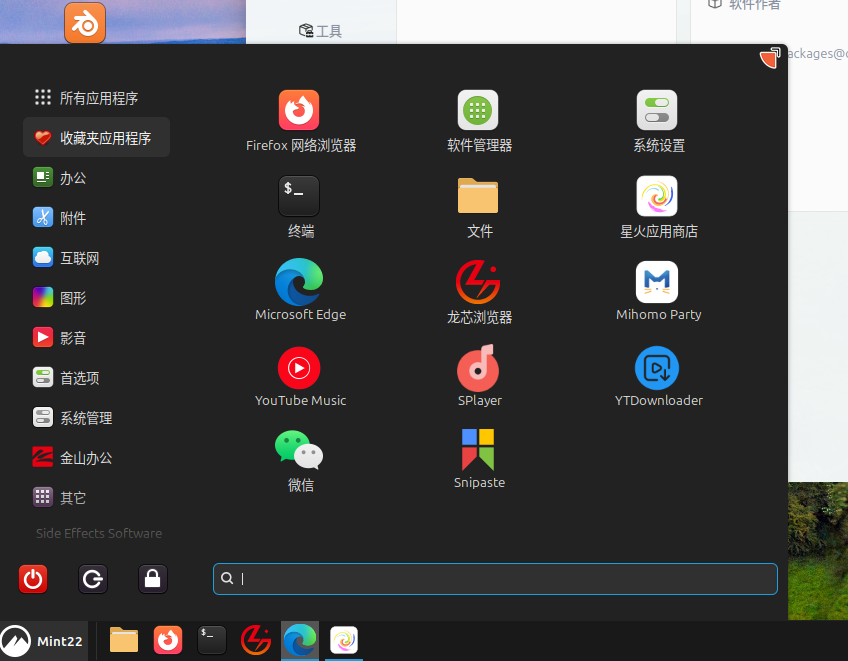Select the 系统管理 category
Viewport: 848px width, 661px height.
click(96, 418)
